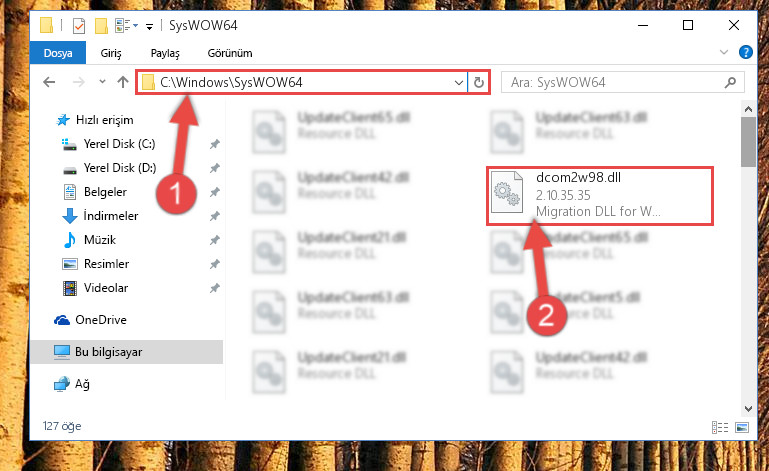Open the Görünüm ribbon tab
The height and width of the screenshot is (471, 769).
230,53
